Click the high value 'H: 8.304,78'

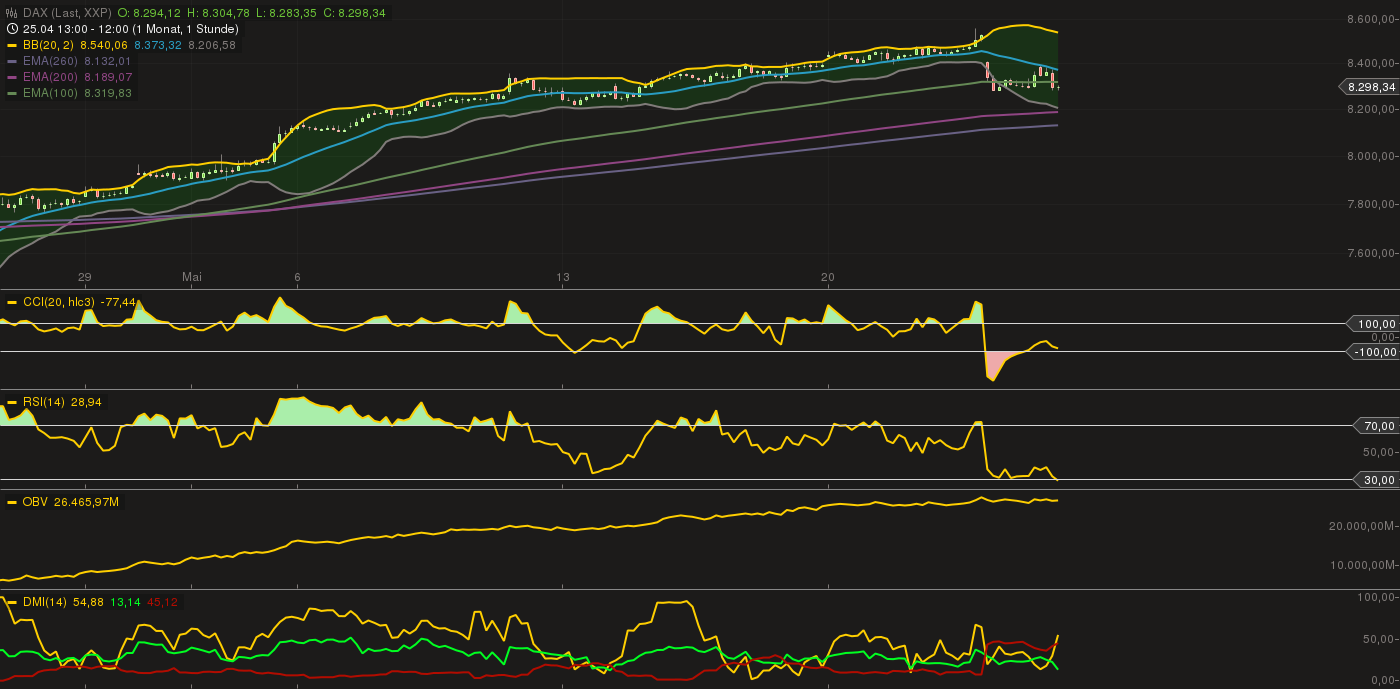(220, 13)
